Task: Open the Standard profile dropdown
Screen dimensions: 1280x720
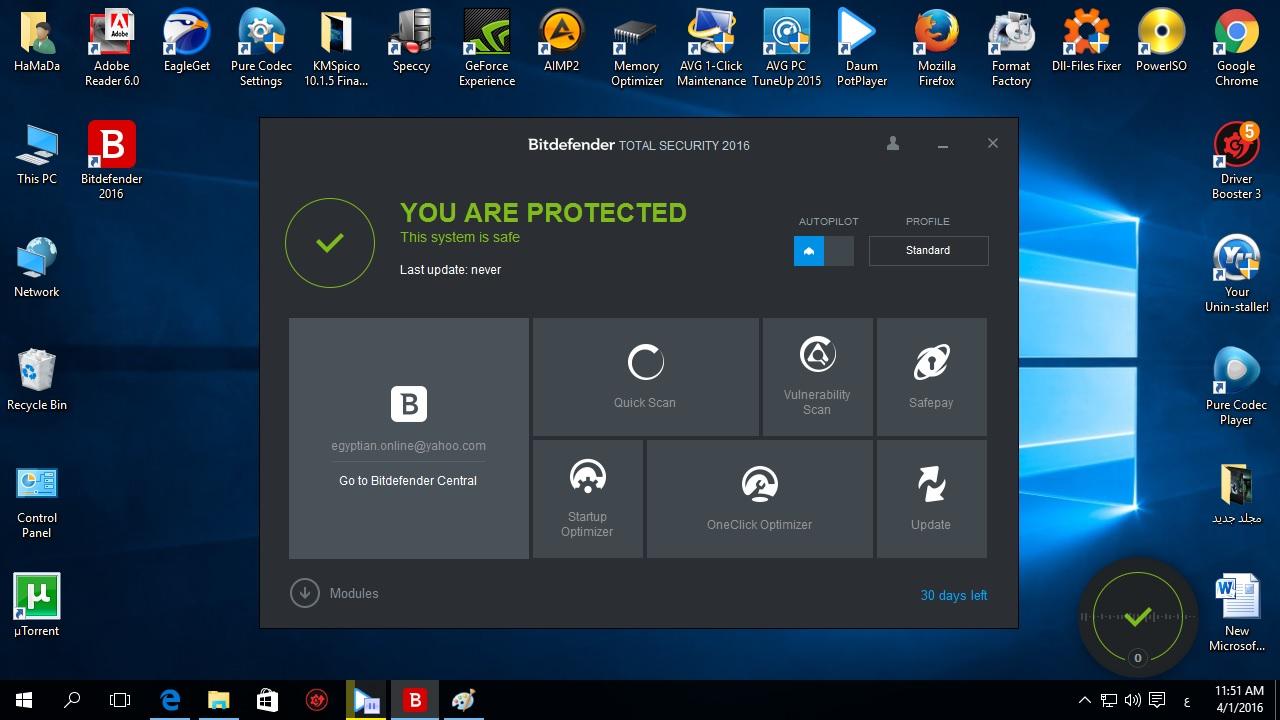Action: [928, 250]
